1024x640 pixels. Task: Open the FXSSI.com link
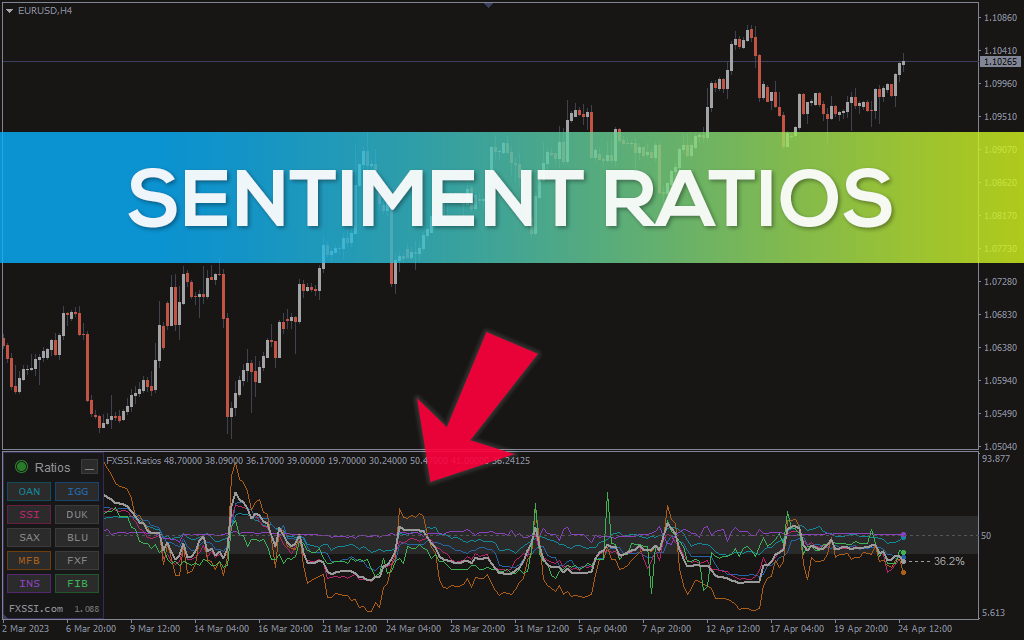click(36, 608)
